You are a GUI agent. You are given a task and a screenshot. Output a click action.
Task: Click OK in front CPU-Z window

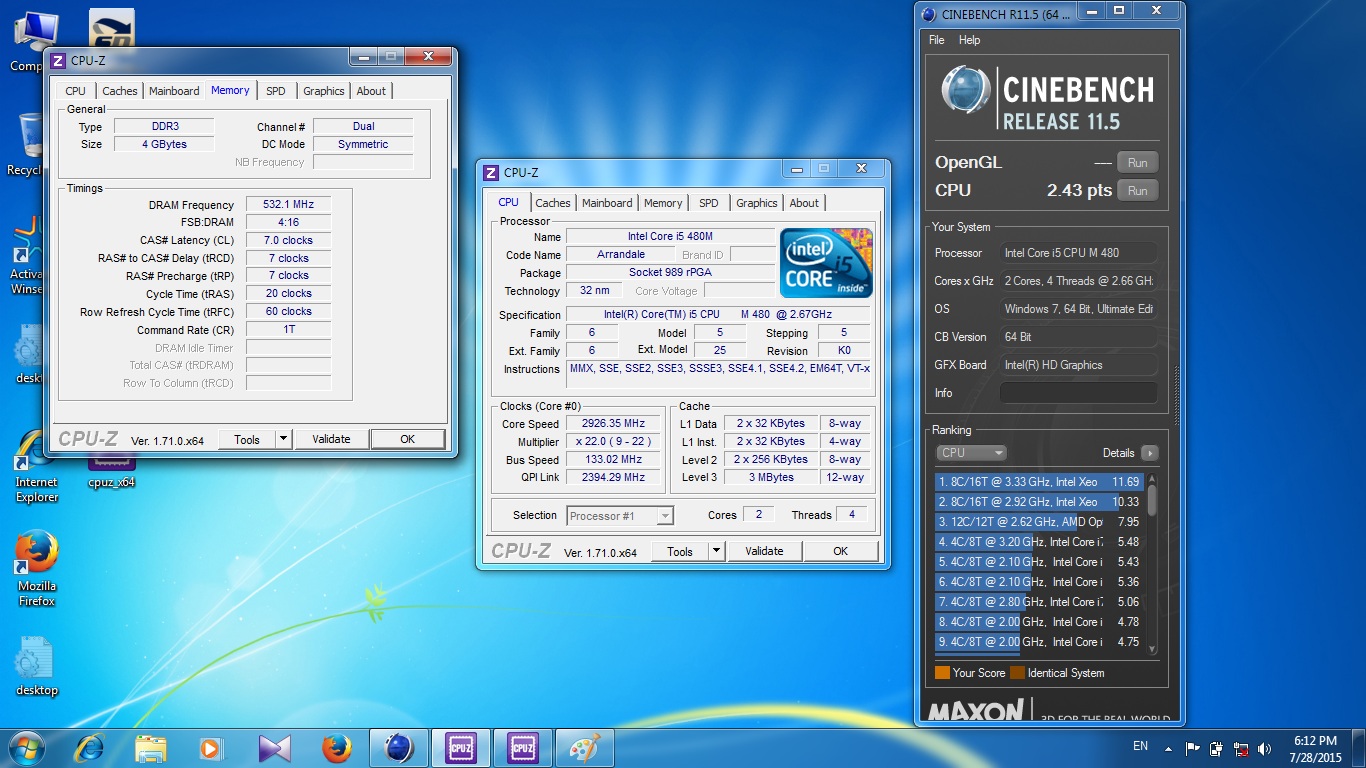tap(841, 551)
